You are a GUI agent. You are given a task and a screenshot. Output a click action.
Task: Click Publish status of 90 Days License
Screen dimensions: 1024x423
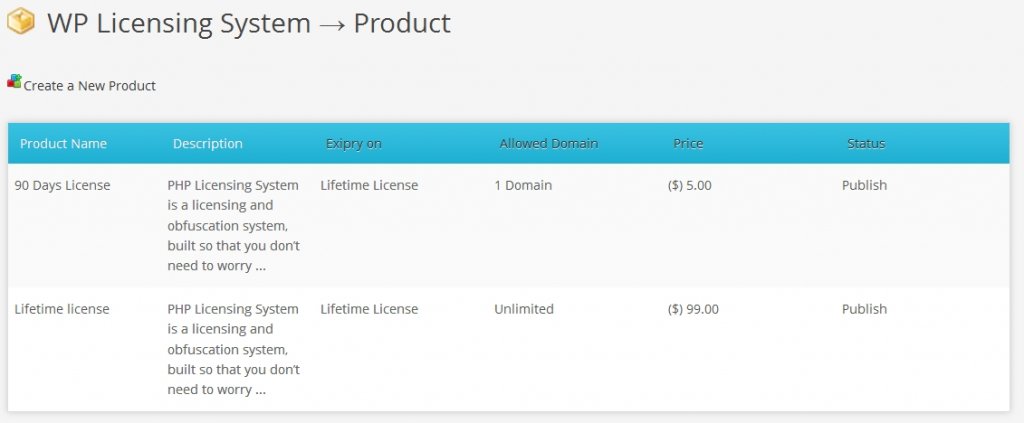point(864,186)
